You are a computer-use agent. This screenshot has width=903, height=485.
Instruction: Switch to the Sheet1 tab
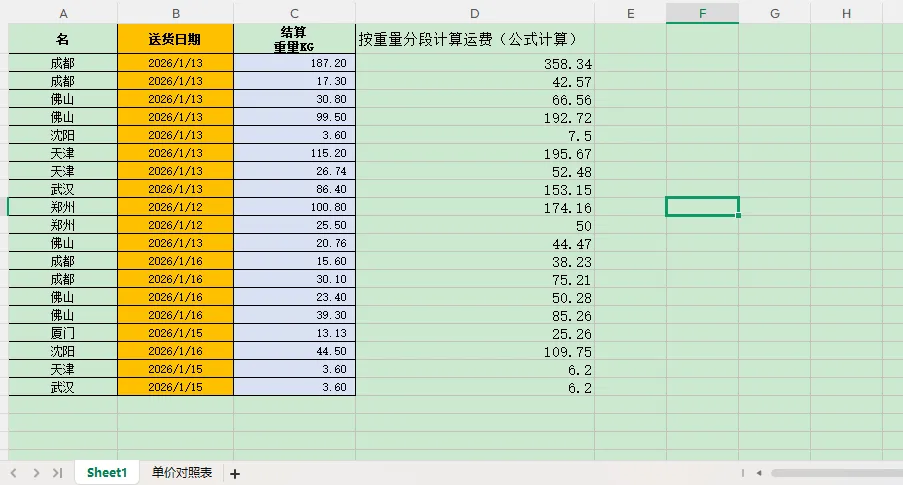click(x=107, y=473)
